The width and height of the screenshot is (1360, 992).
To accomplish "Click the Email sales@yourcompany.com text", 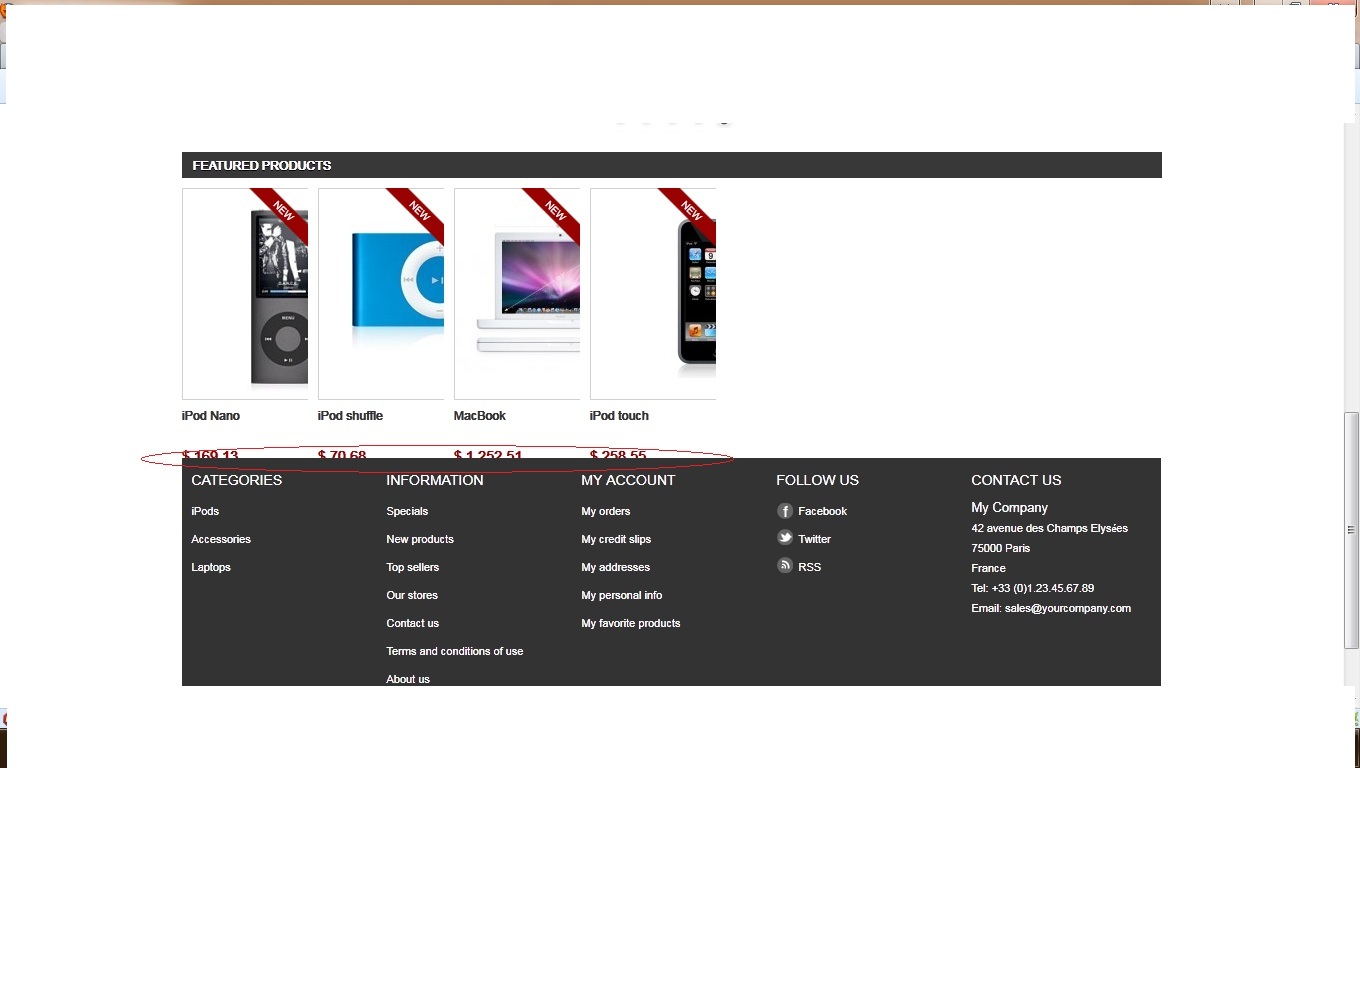I will click(1051, 608).
